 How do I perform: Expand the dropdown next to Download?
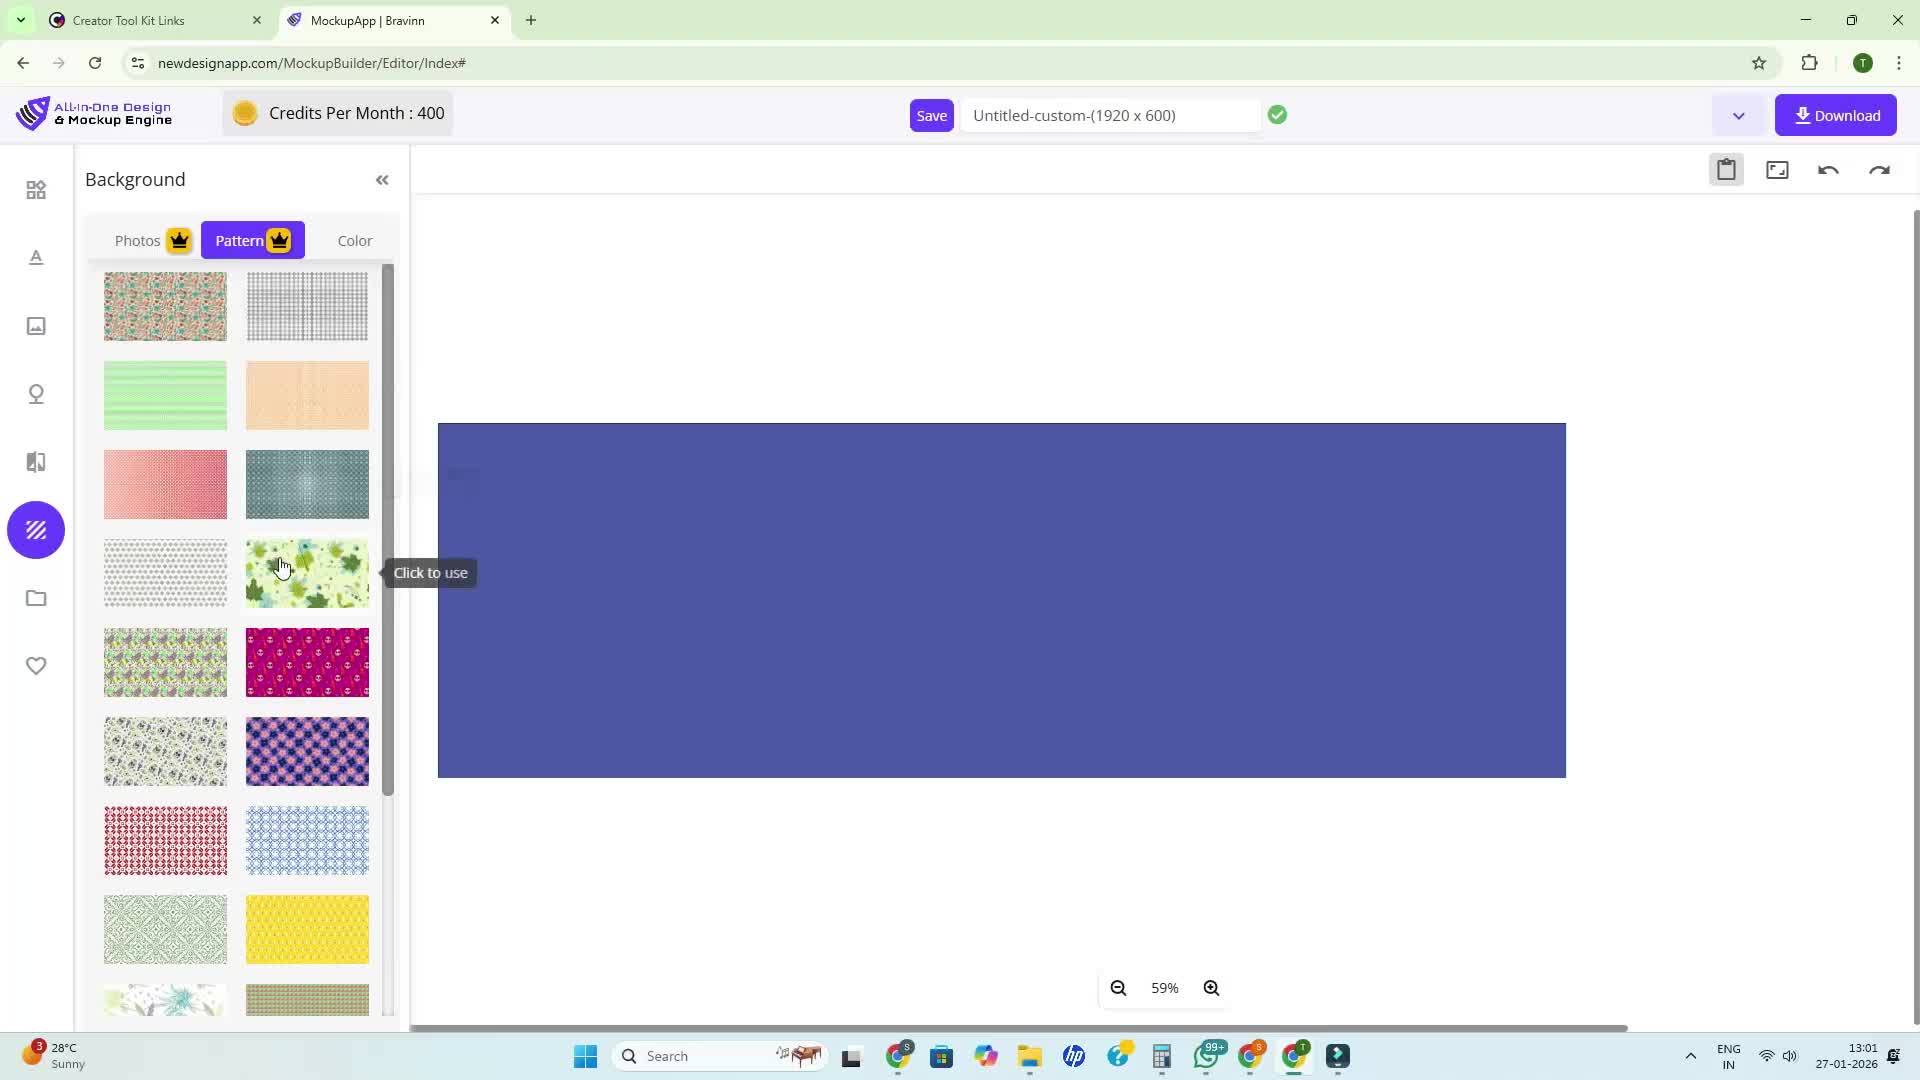1738,116
